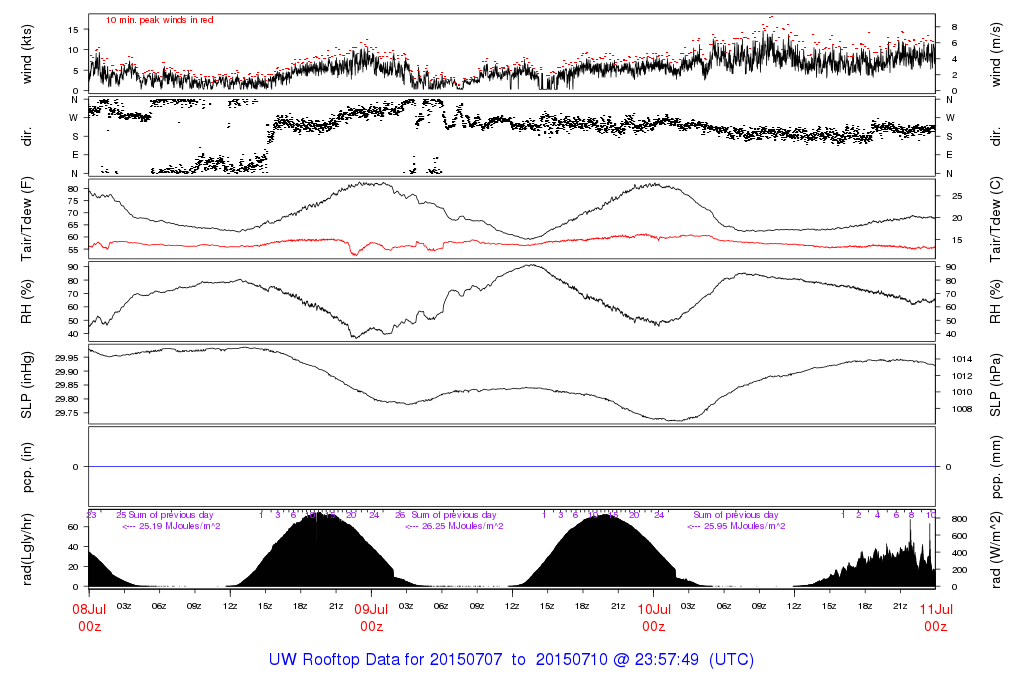The height and width of the screenshot is (700, 1024).
Task: Click the "09Jul" date marker on the time axis
Action: [x=371, y=609]
